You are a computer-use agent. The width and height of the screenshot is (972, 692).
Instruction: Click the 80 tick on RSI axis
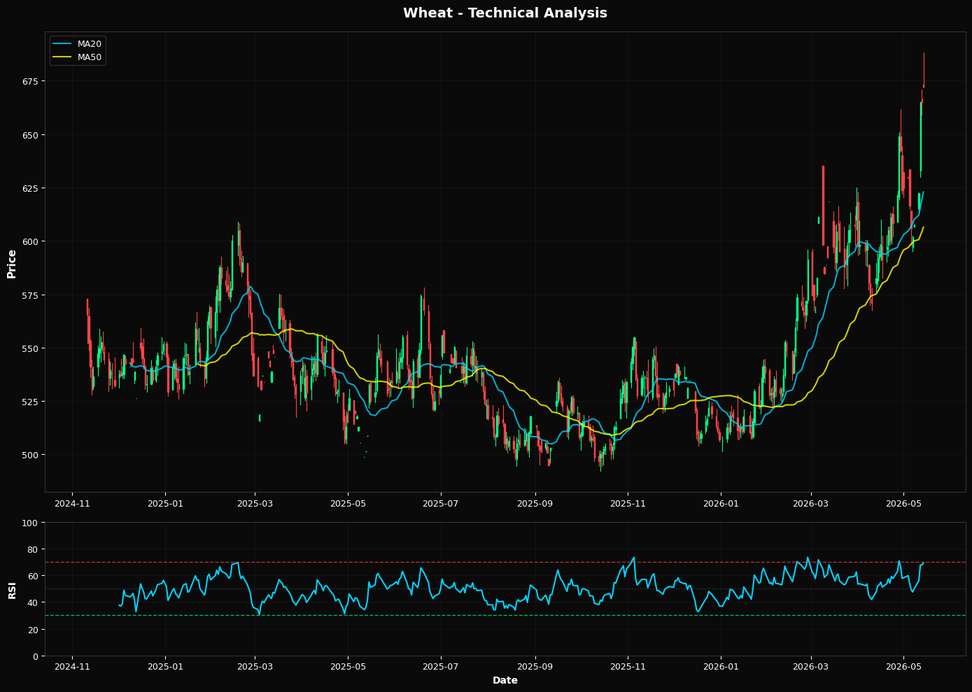(x=35, y=549)
